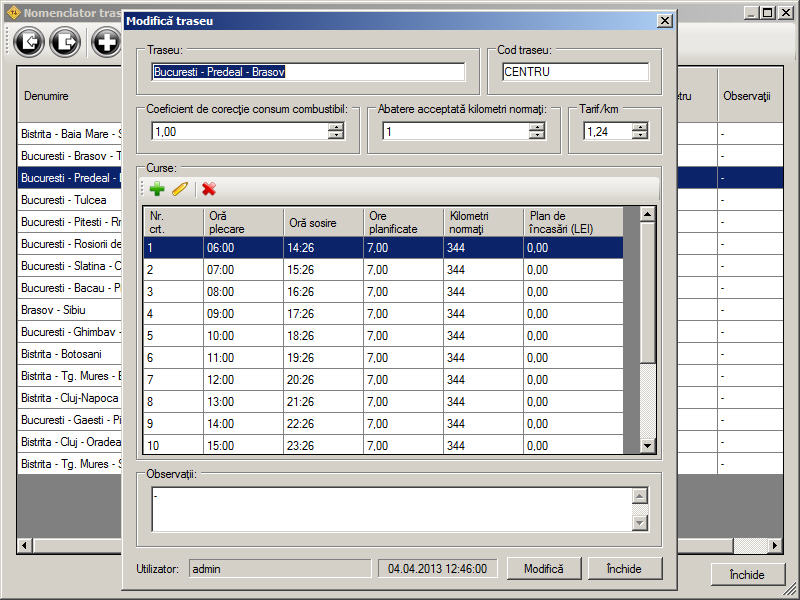Click the Observații scrollbar down arrow
Screen dimensions: 800x600
tap(640, 523)
